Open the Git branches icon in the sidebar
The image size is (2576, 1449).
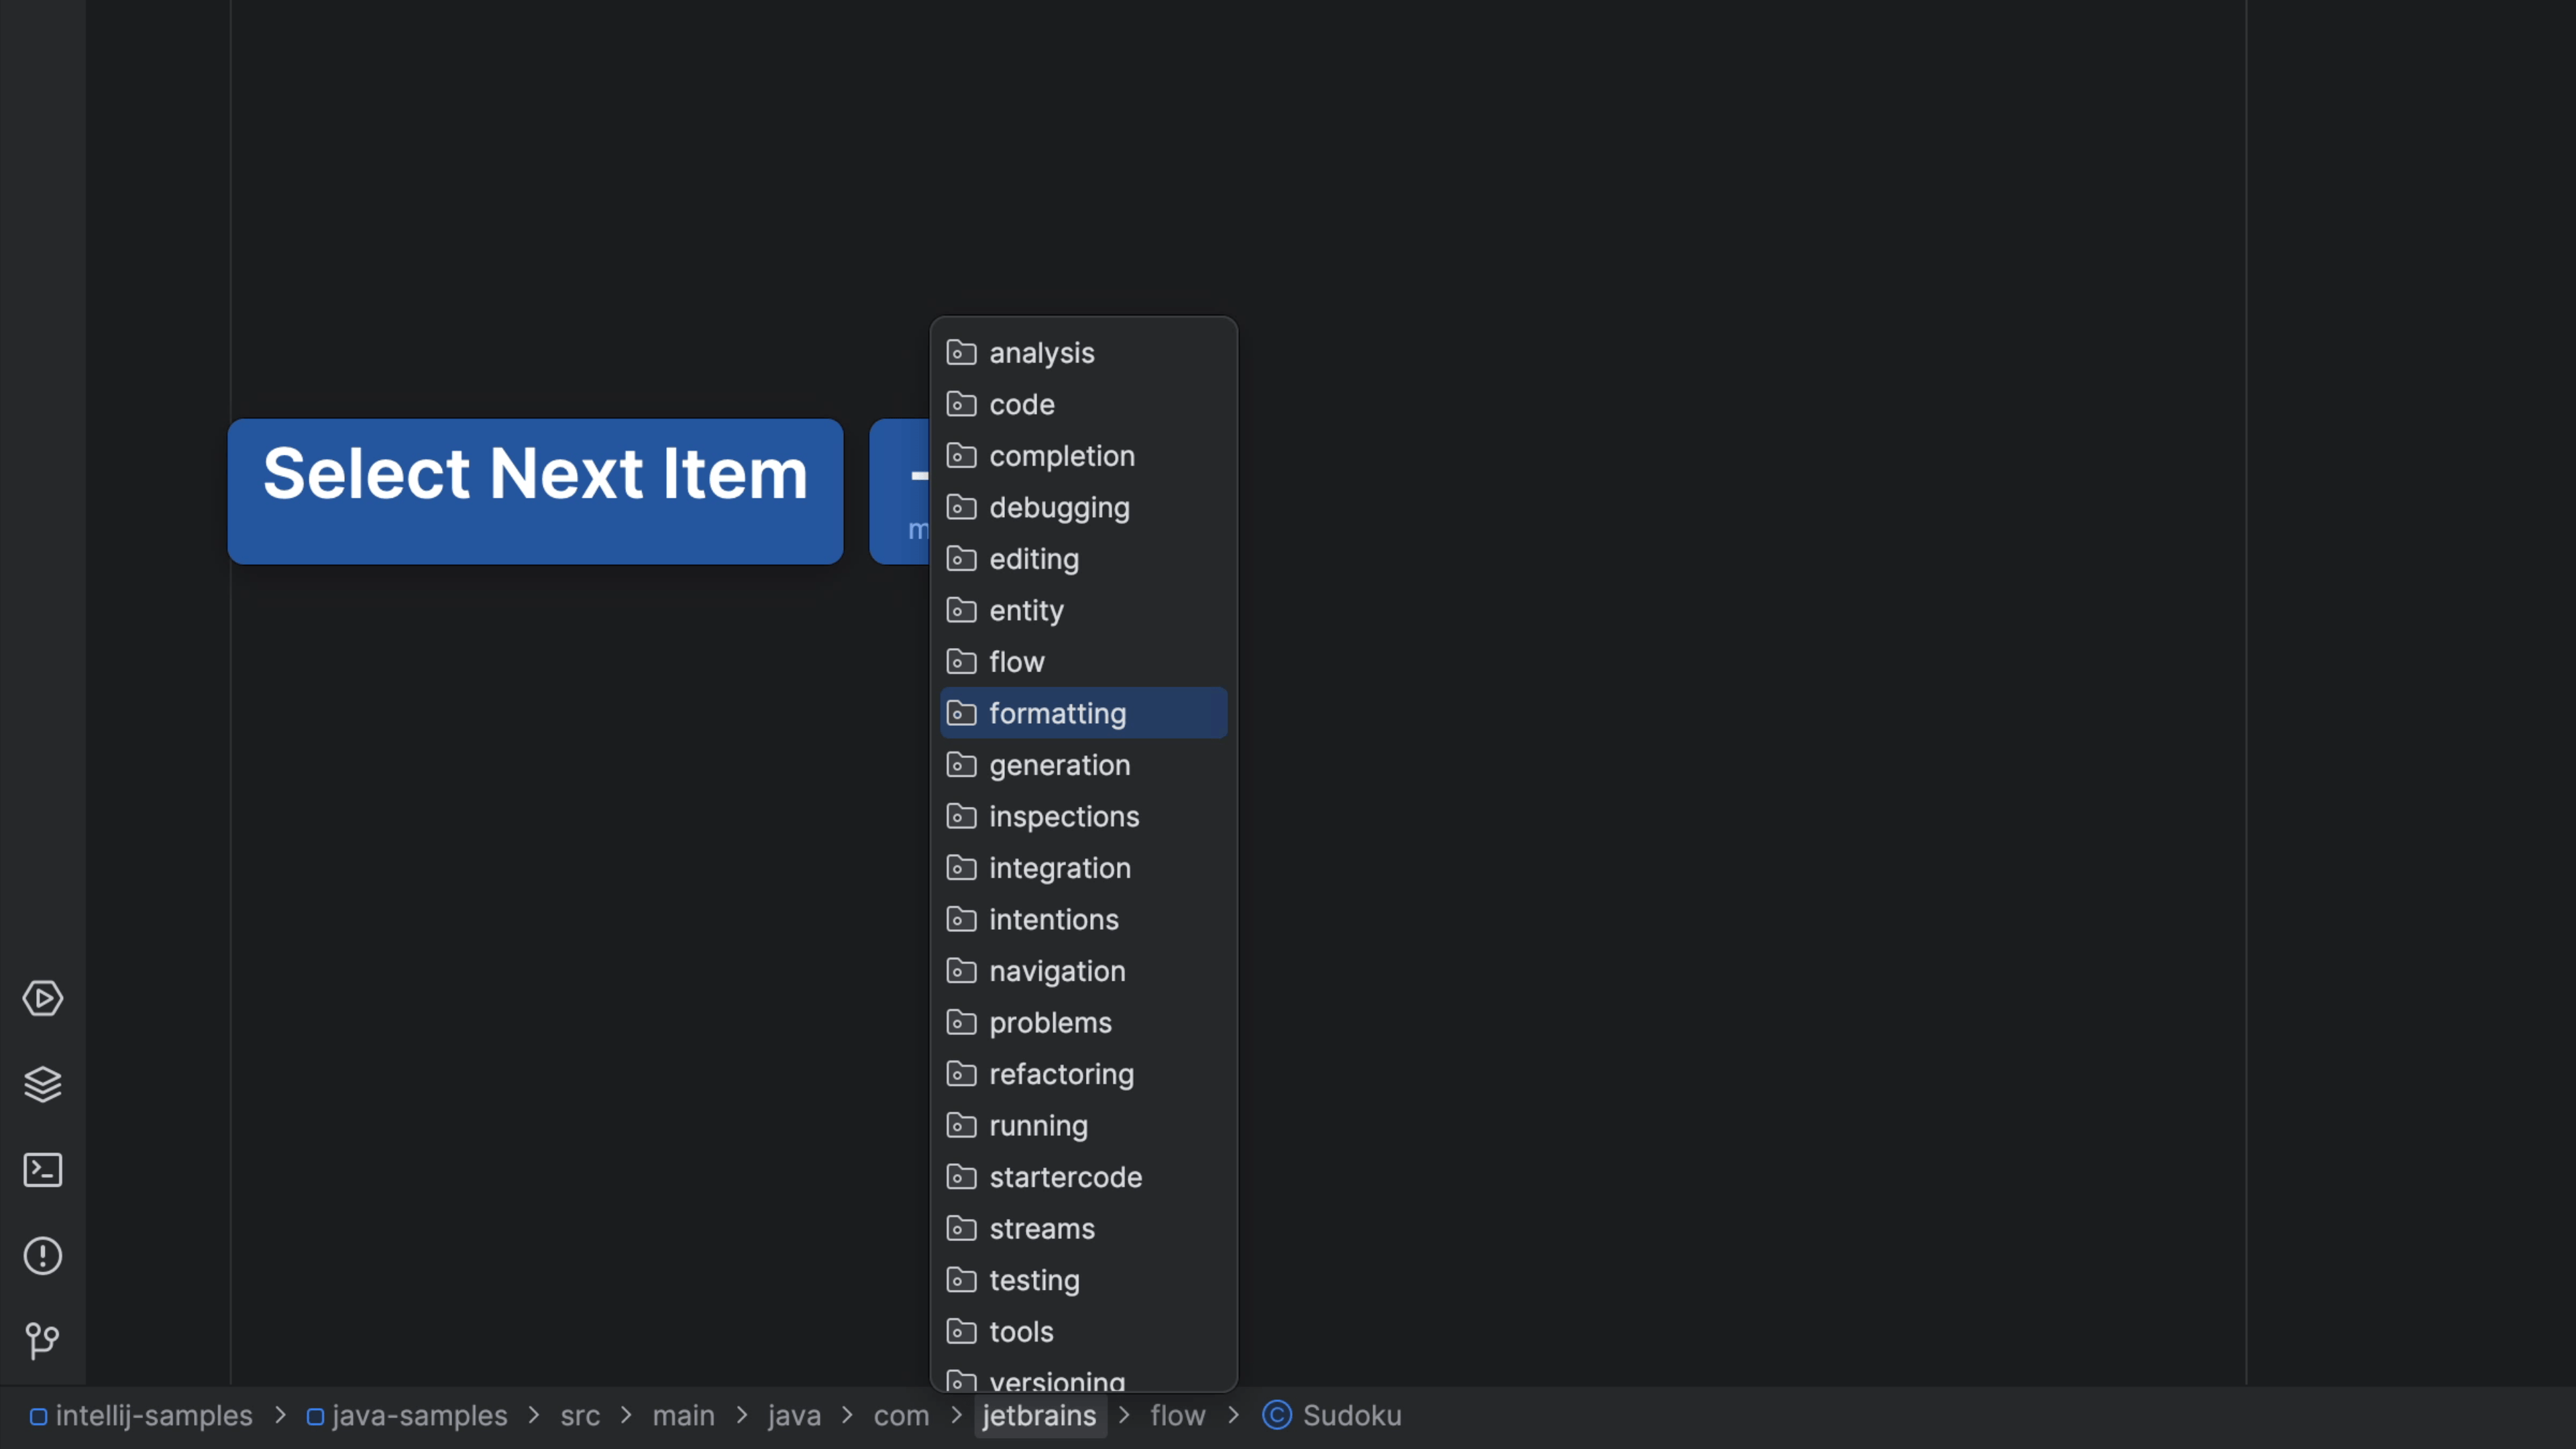click(43, 1341)
